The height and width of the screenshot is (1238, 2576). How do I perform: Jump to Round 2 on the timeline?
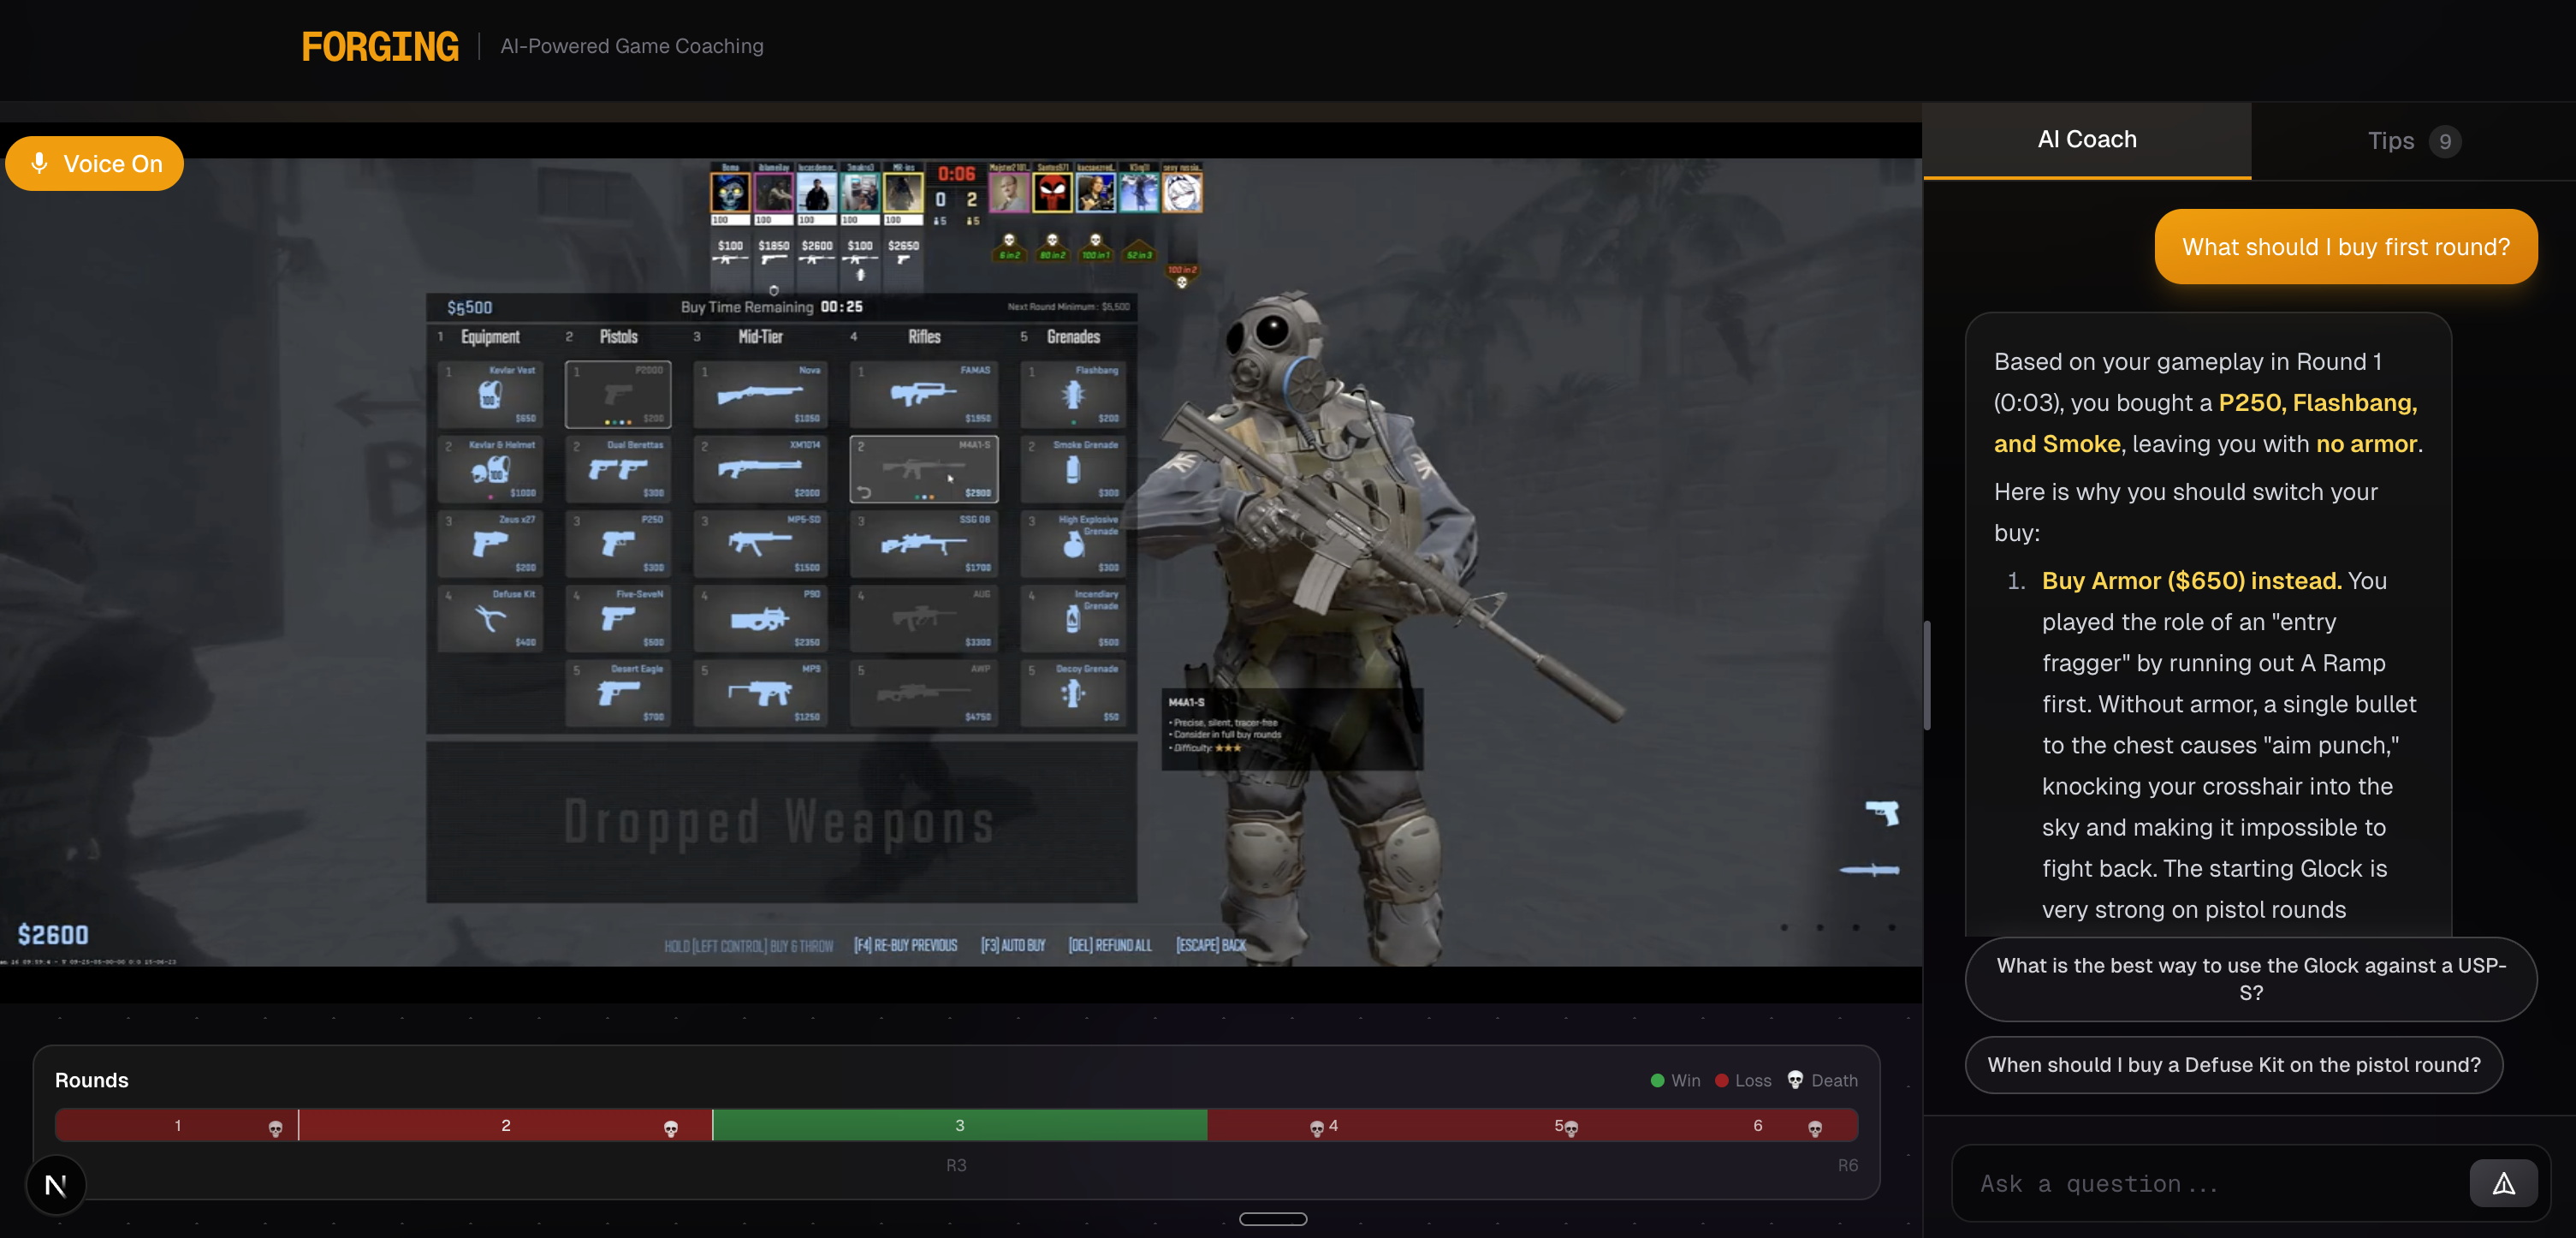(505, 1126)
